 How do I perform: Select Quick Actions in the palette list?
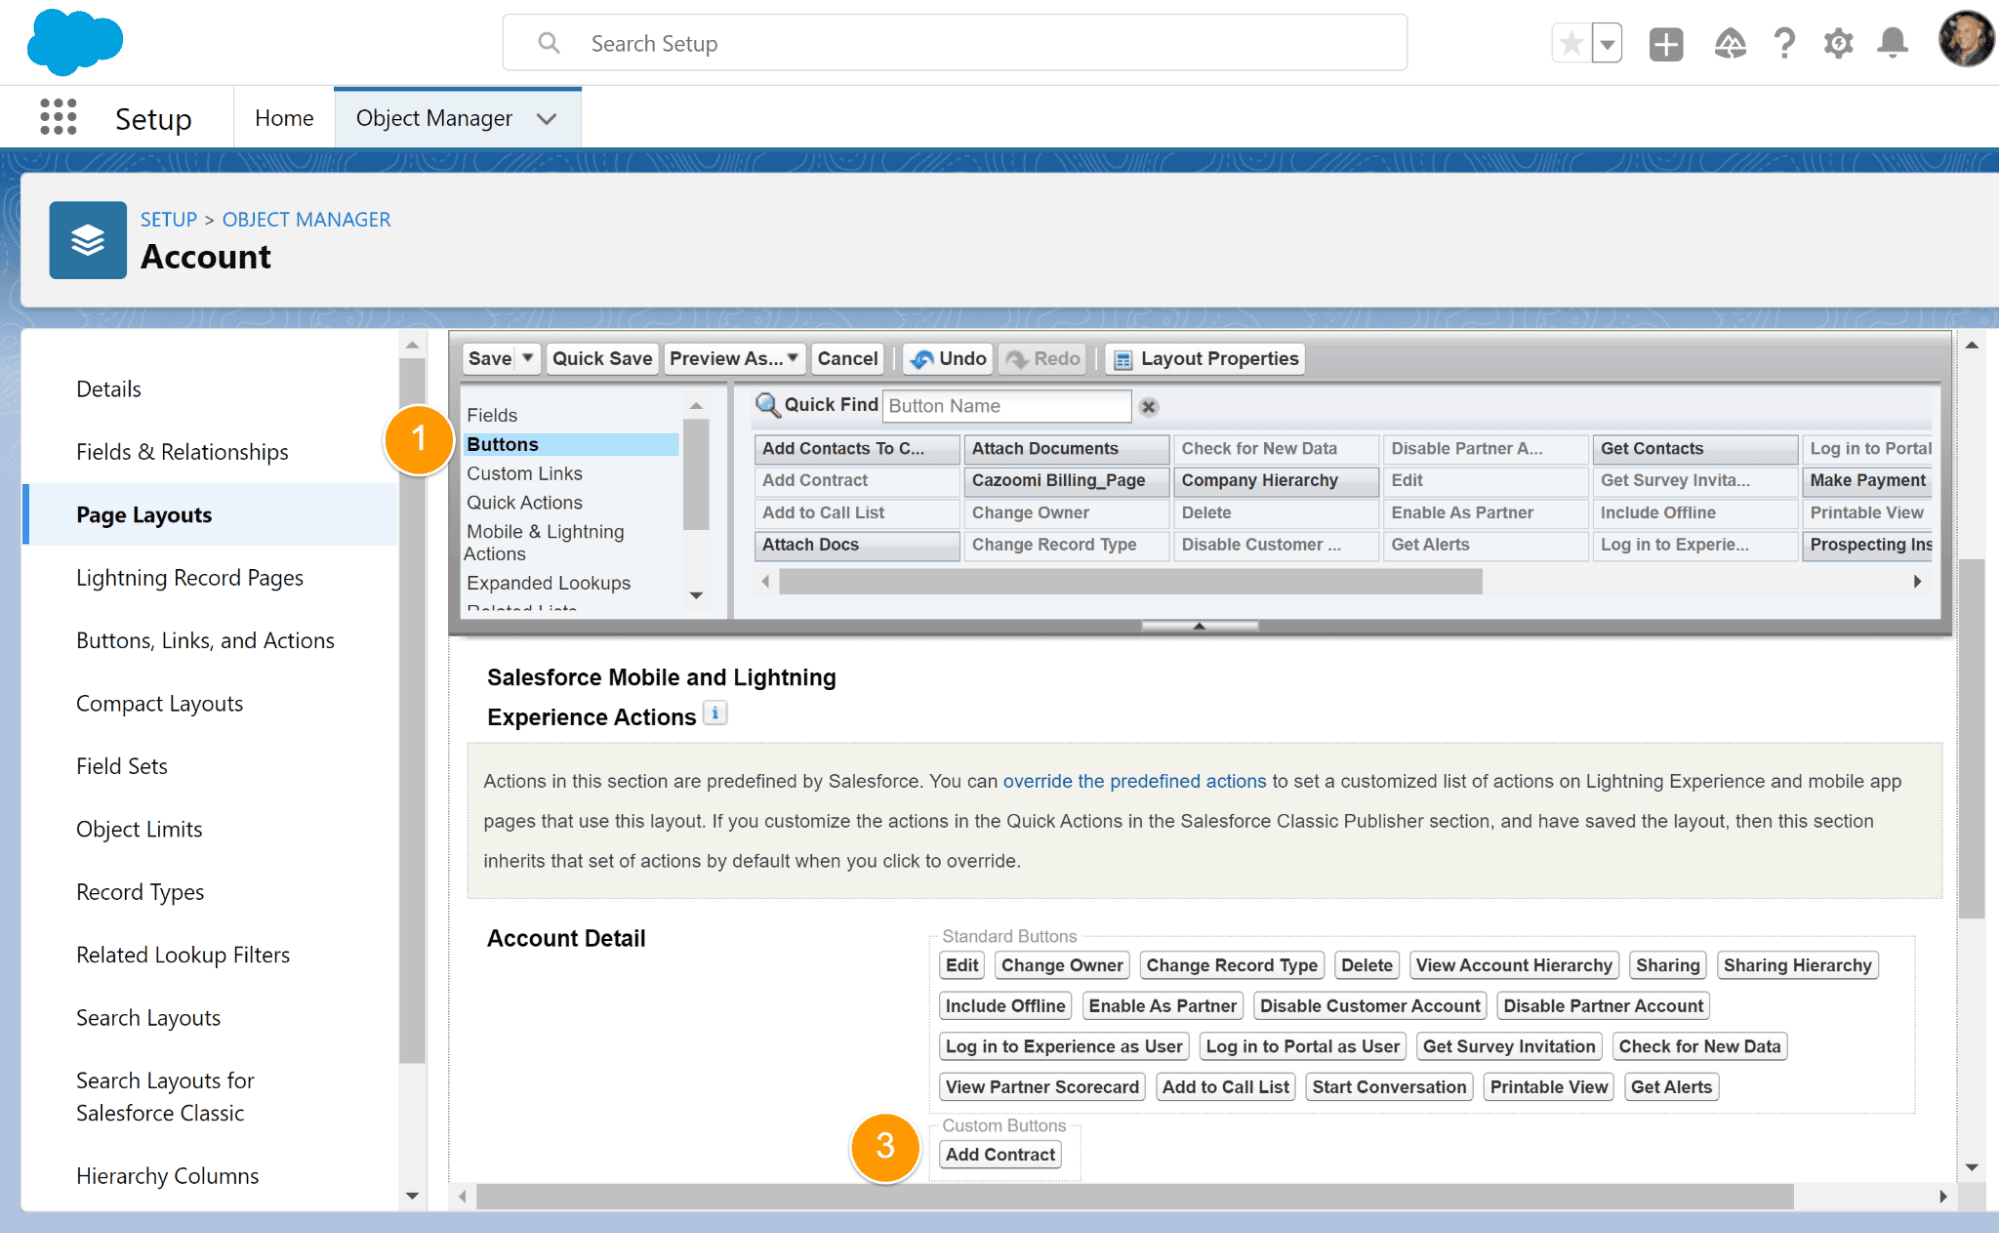pyautogui.click(x=524, y=502)
